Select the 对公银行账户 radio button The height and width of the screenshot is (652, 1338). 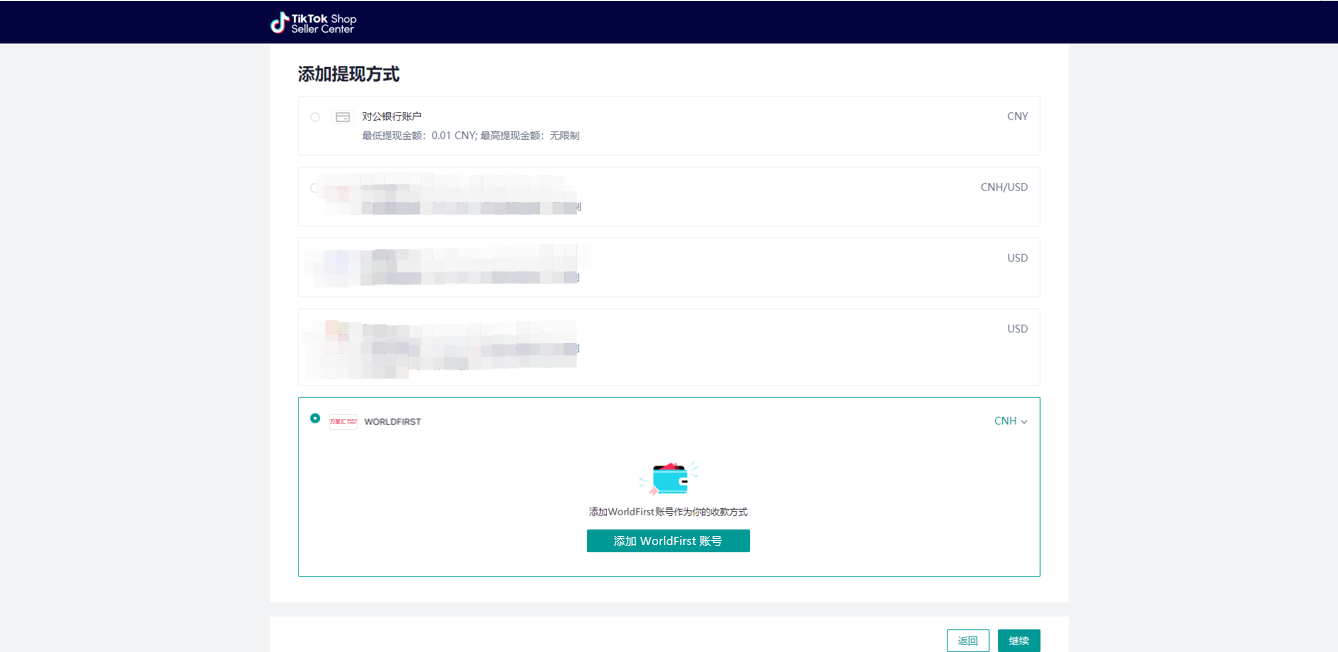pyautogui.click(x=314, y=116)
